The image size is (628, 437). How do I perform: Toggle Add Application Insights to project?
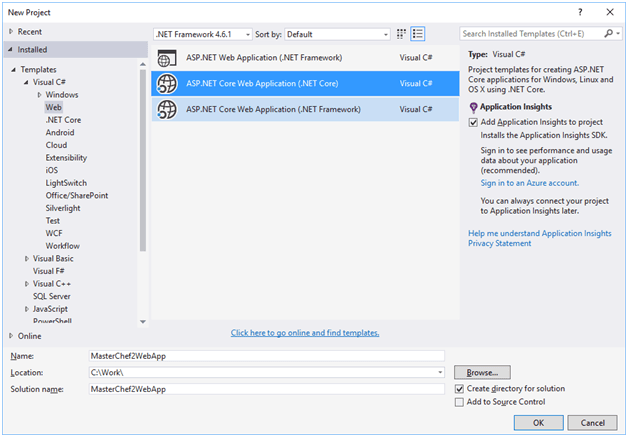473,122
